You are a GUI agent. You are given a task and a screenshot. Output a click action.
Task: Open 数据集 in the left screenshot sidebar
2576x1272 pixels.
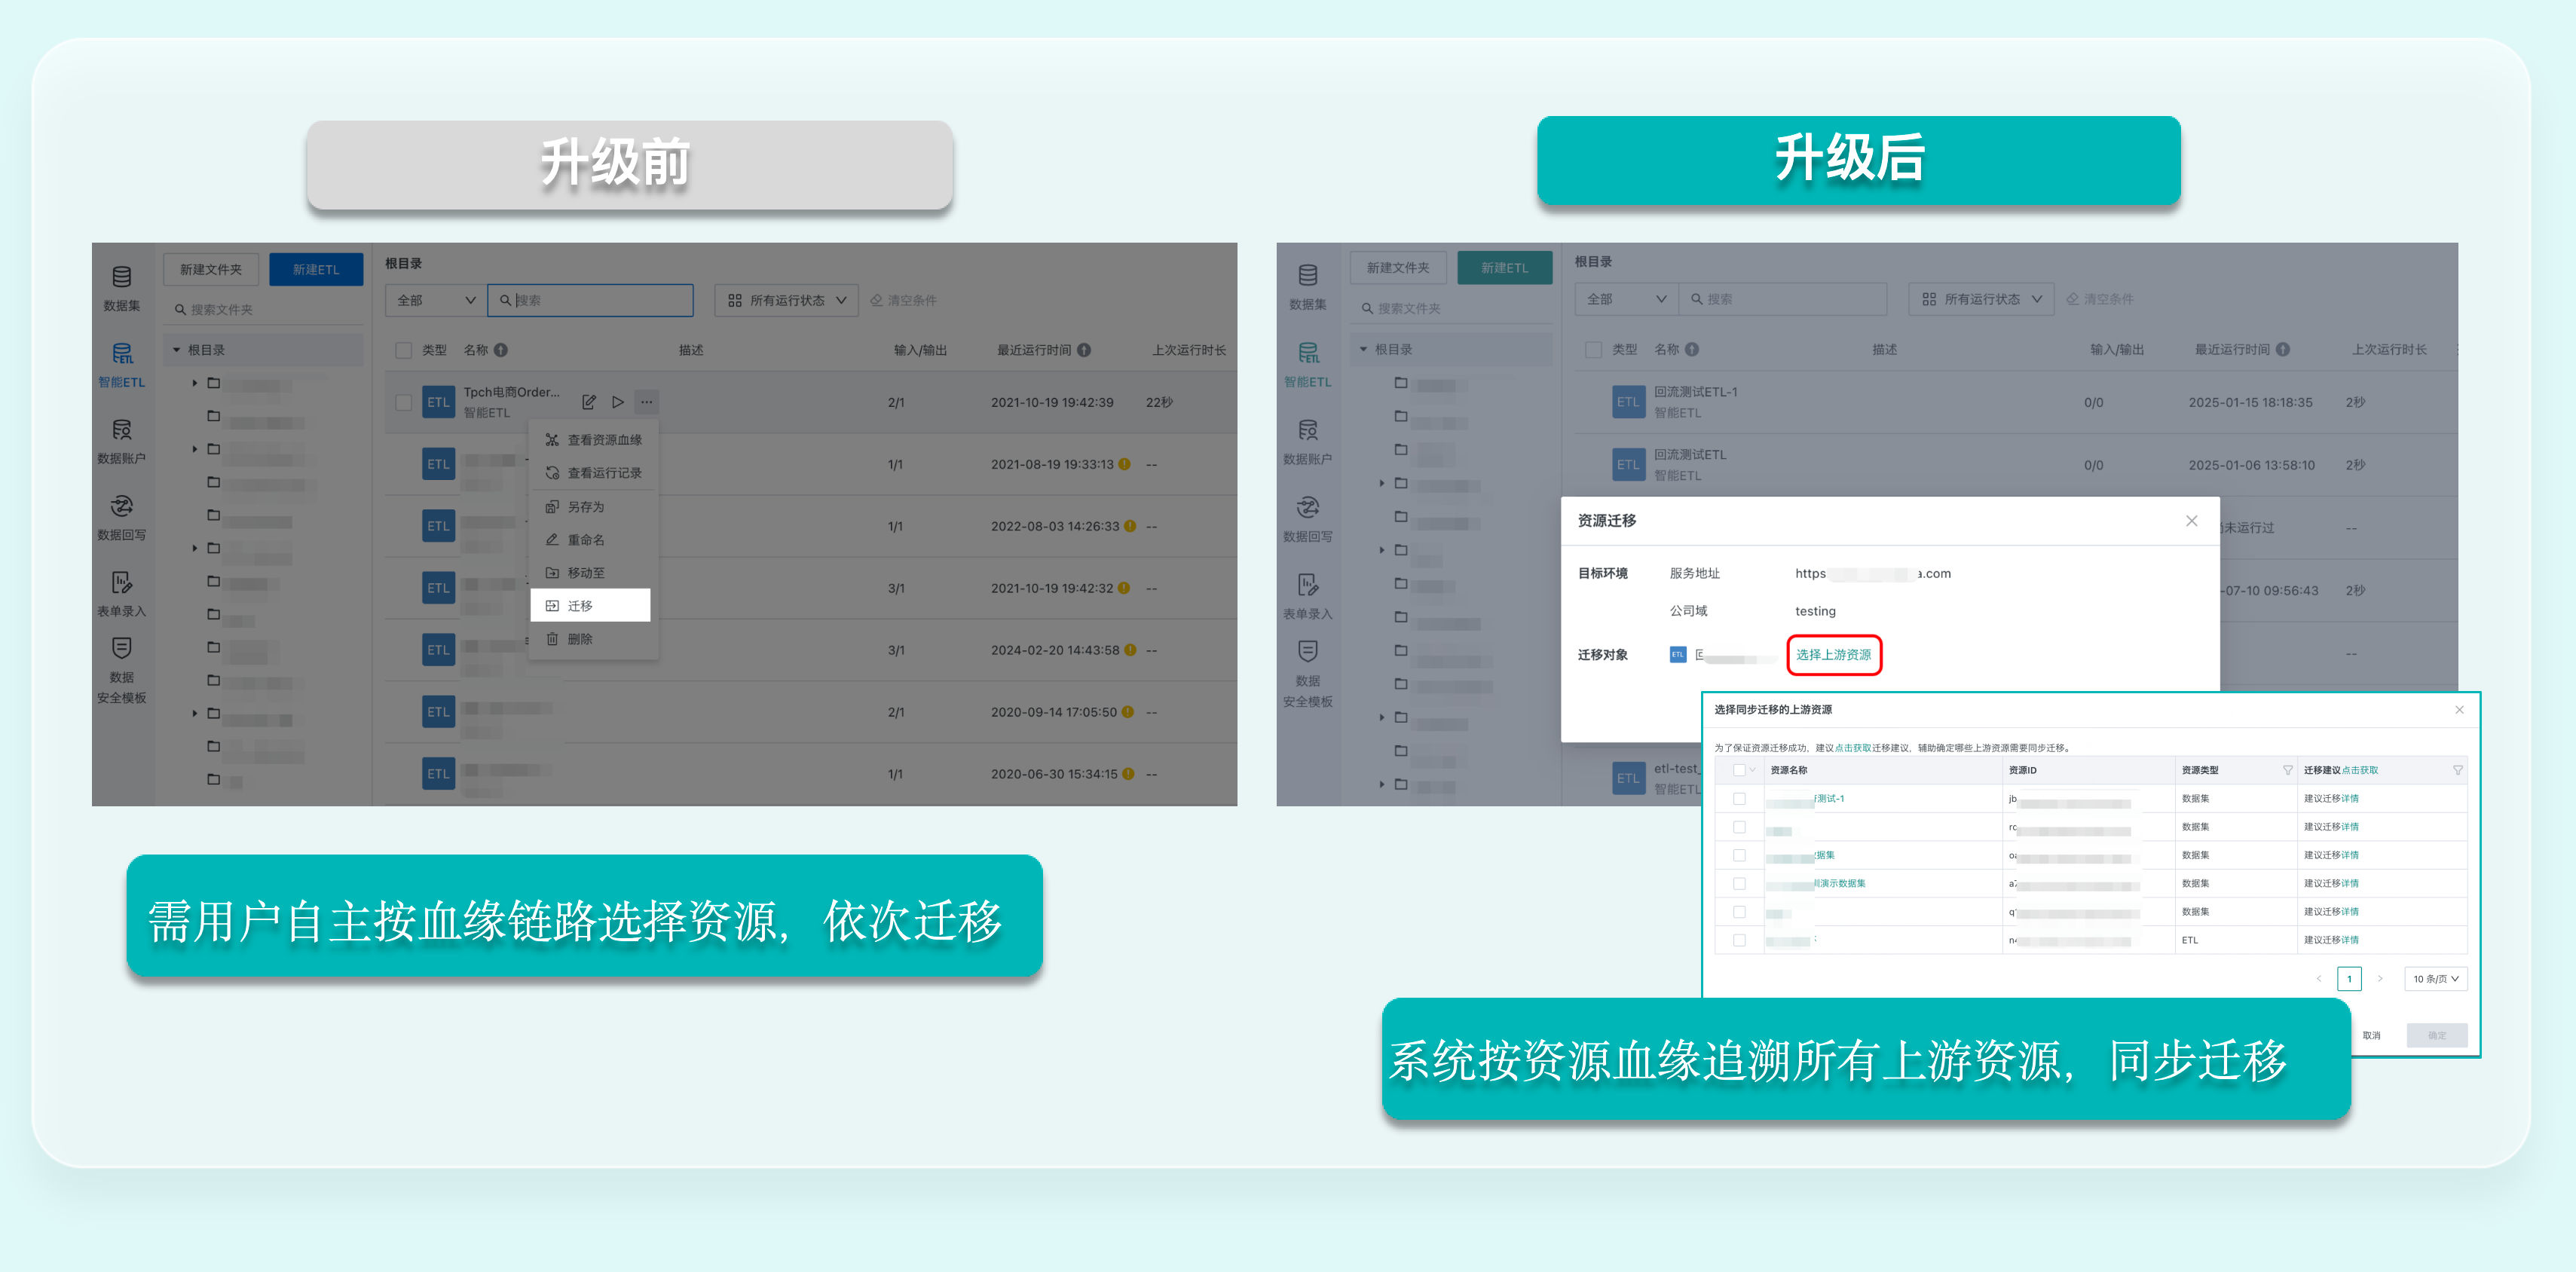click(122, 288)
